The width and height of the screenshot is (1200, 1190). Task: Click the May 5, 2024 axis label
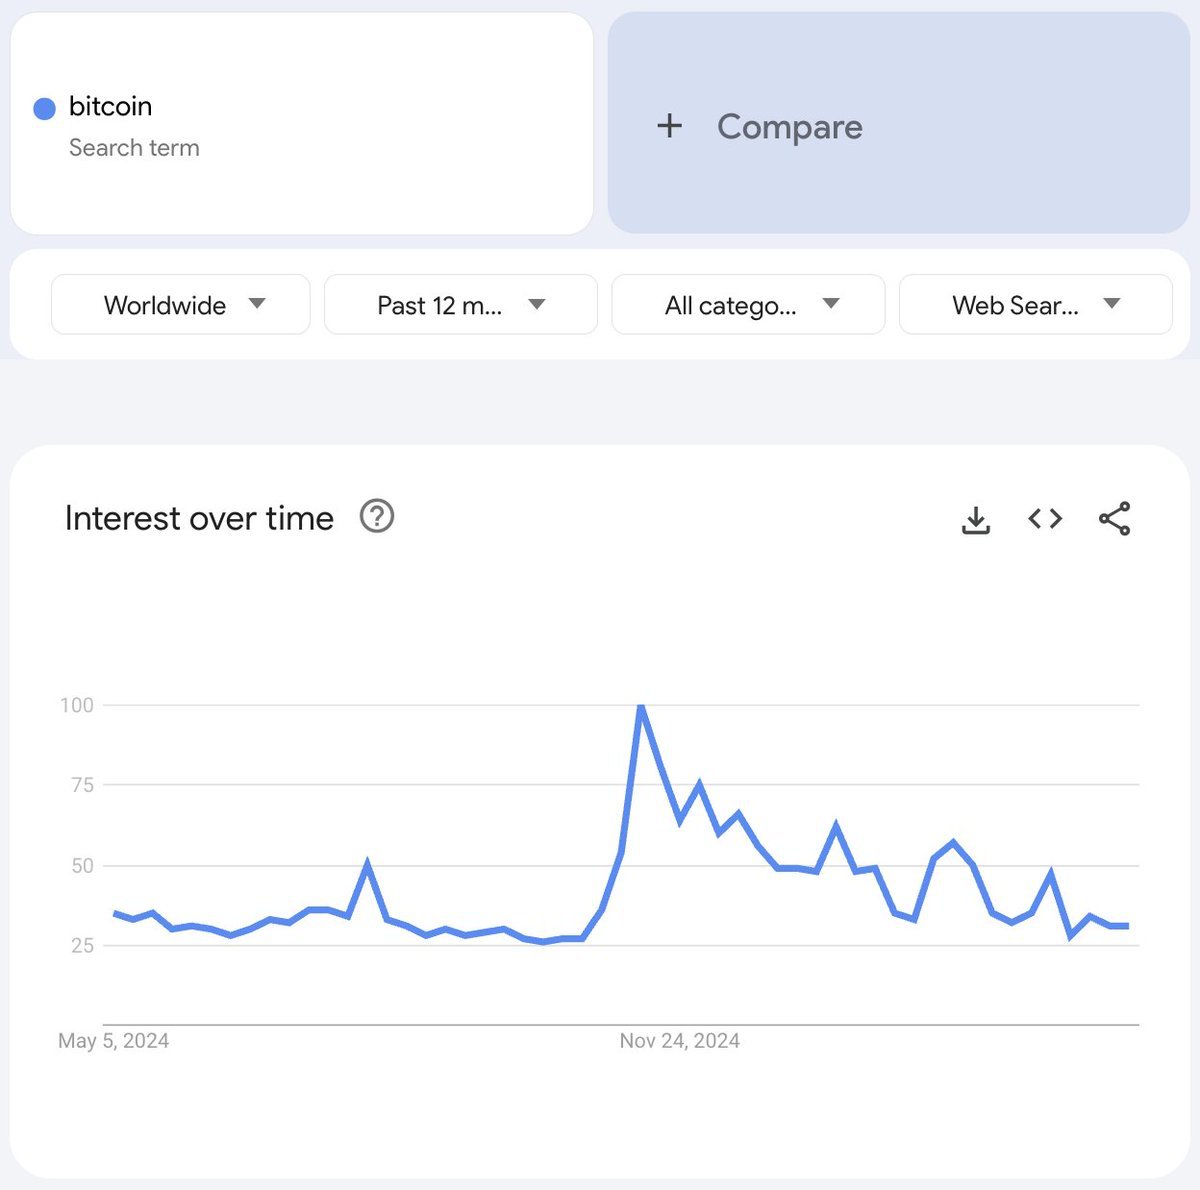pos(113,1041)
